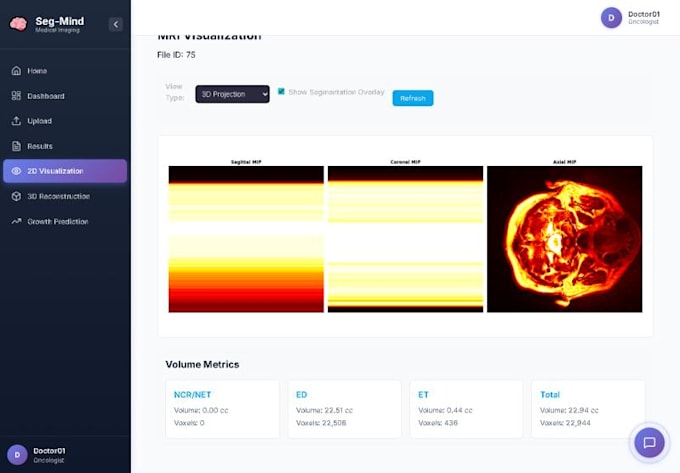The image size is (680, 473).
Task: Click the NCR/NET Voxels 0 value
Action: tap(189, 423)
